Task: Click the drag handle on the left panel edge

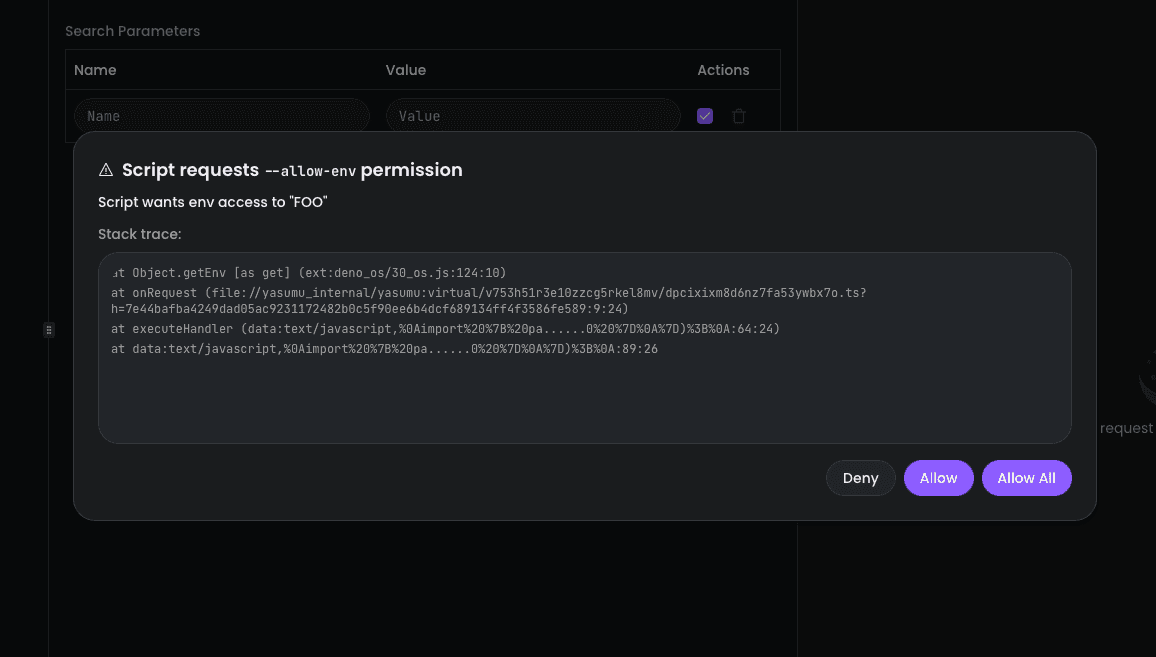Action: tap(48, 330)
